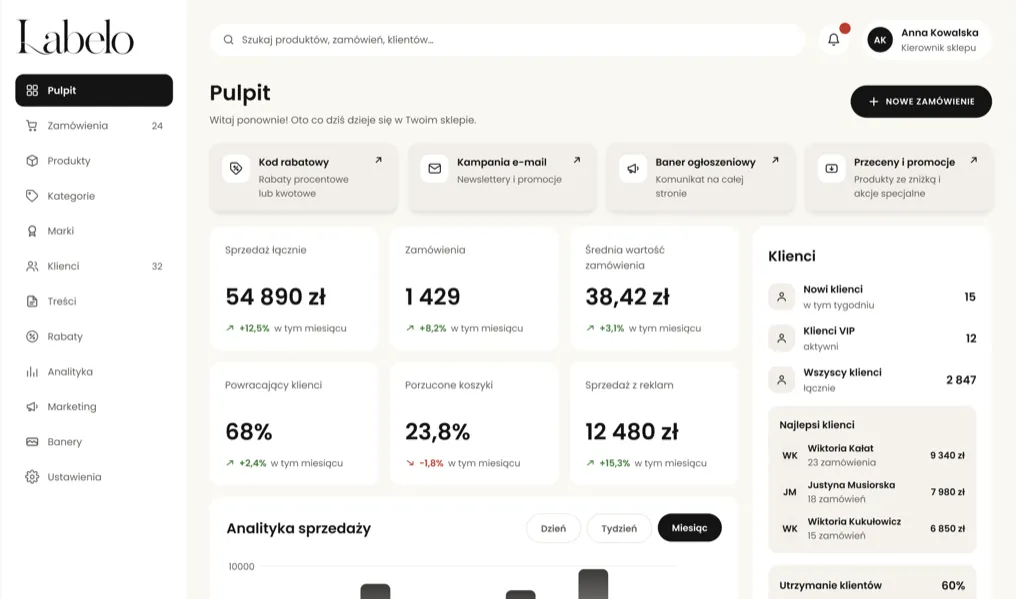Screen dimensions: 1016x599
Task: Click the Przeceny i promocje icon
Action: tap(831, 169)
